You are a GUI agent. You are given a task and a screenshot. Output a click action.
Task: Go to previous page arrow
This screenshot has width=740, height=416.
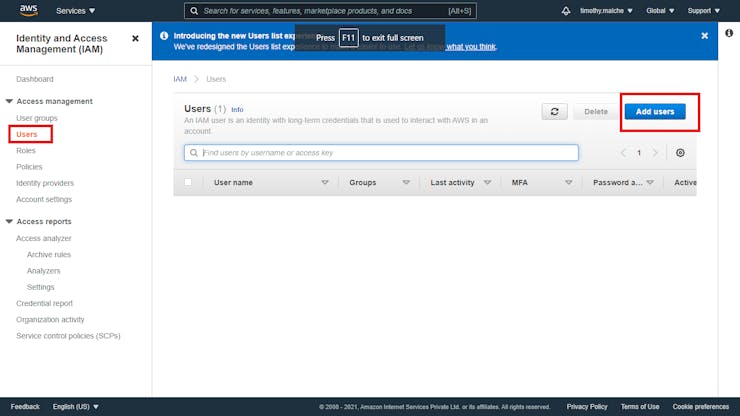[x=623, y=153]
